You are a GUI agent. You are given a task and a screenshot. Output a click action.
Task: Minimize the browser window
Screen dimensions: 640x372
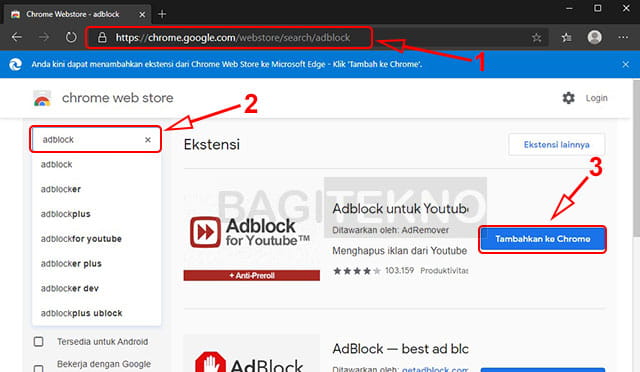[x=569, y=8]
